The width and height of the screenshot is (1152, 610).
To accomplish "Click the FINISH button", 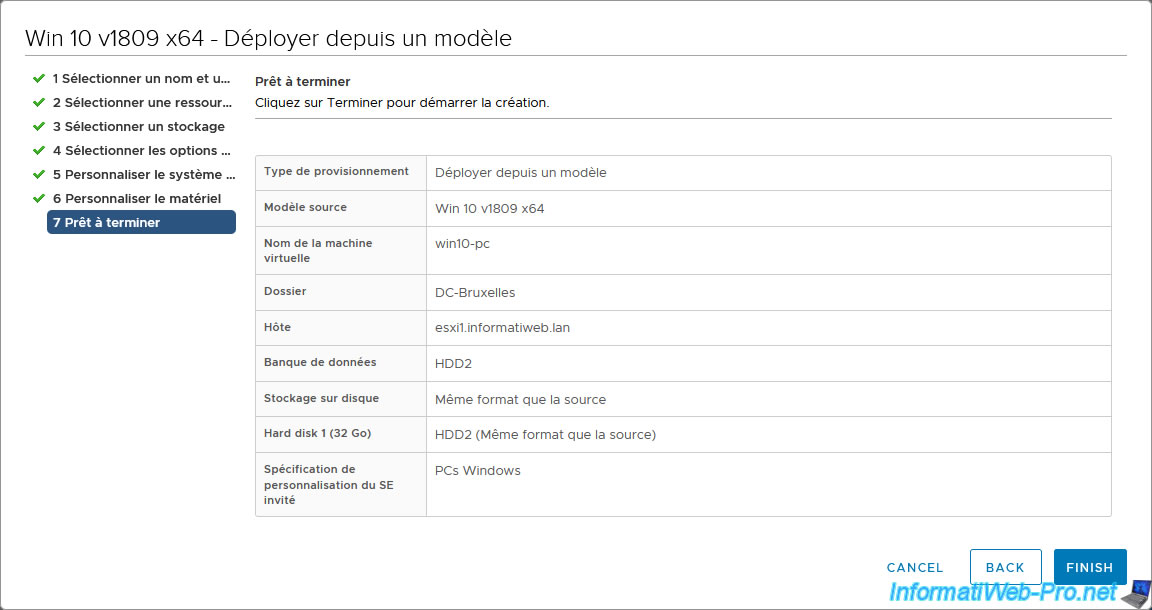I will click(1090, 567).
